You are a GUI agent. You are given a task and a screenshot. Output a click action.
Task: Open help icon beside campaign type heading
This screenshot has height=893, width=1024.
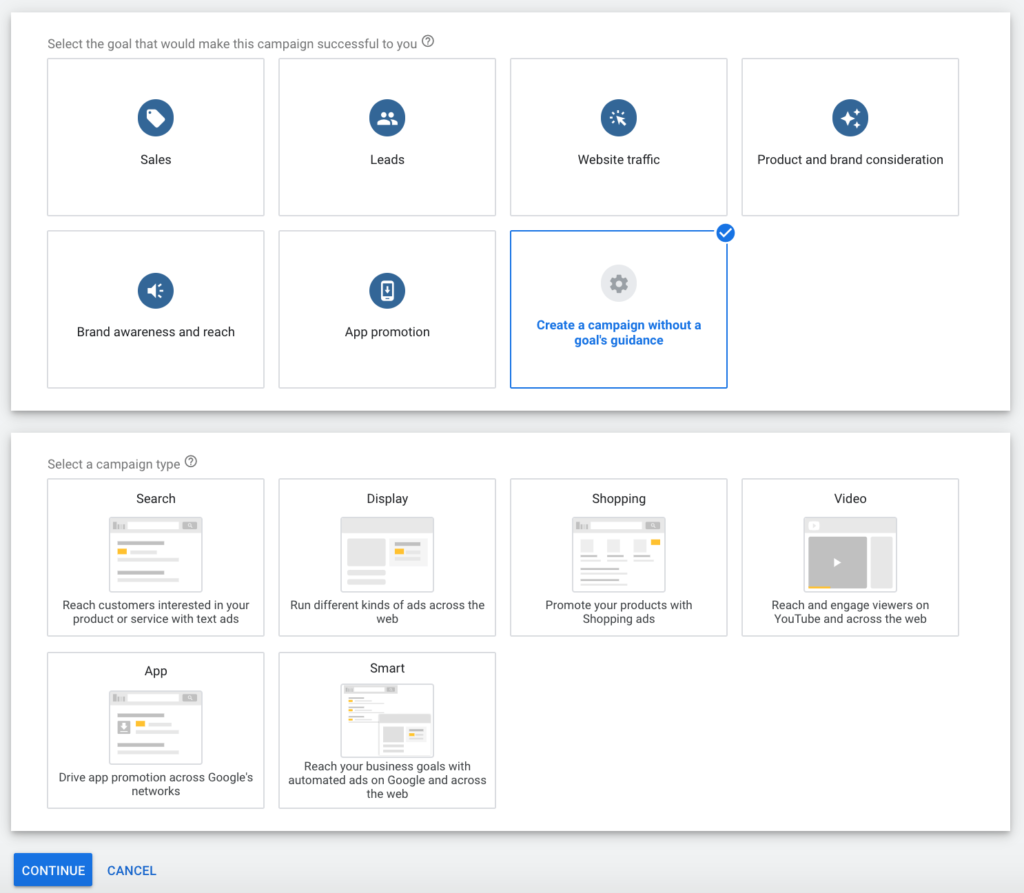(x=191, y=462)
